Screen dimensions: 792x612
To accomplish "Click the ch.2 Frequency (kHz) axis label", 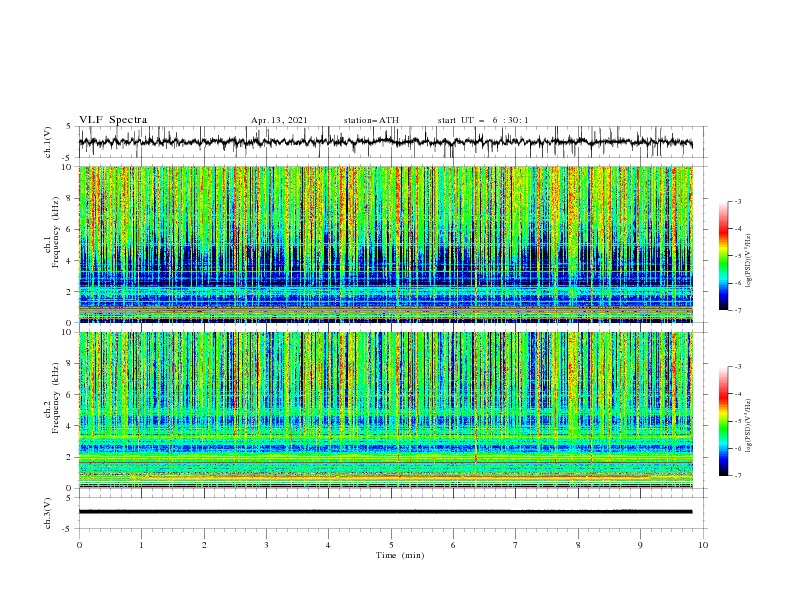I will pos(52,398).
